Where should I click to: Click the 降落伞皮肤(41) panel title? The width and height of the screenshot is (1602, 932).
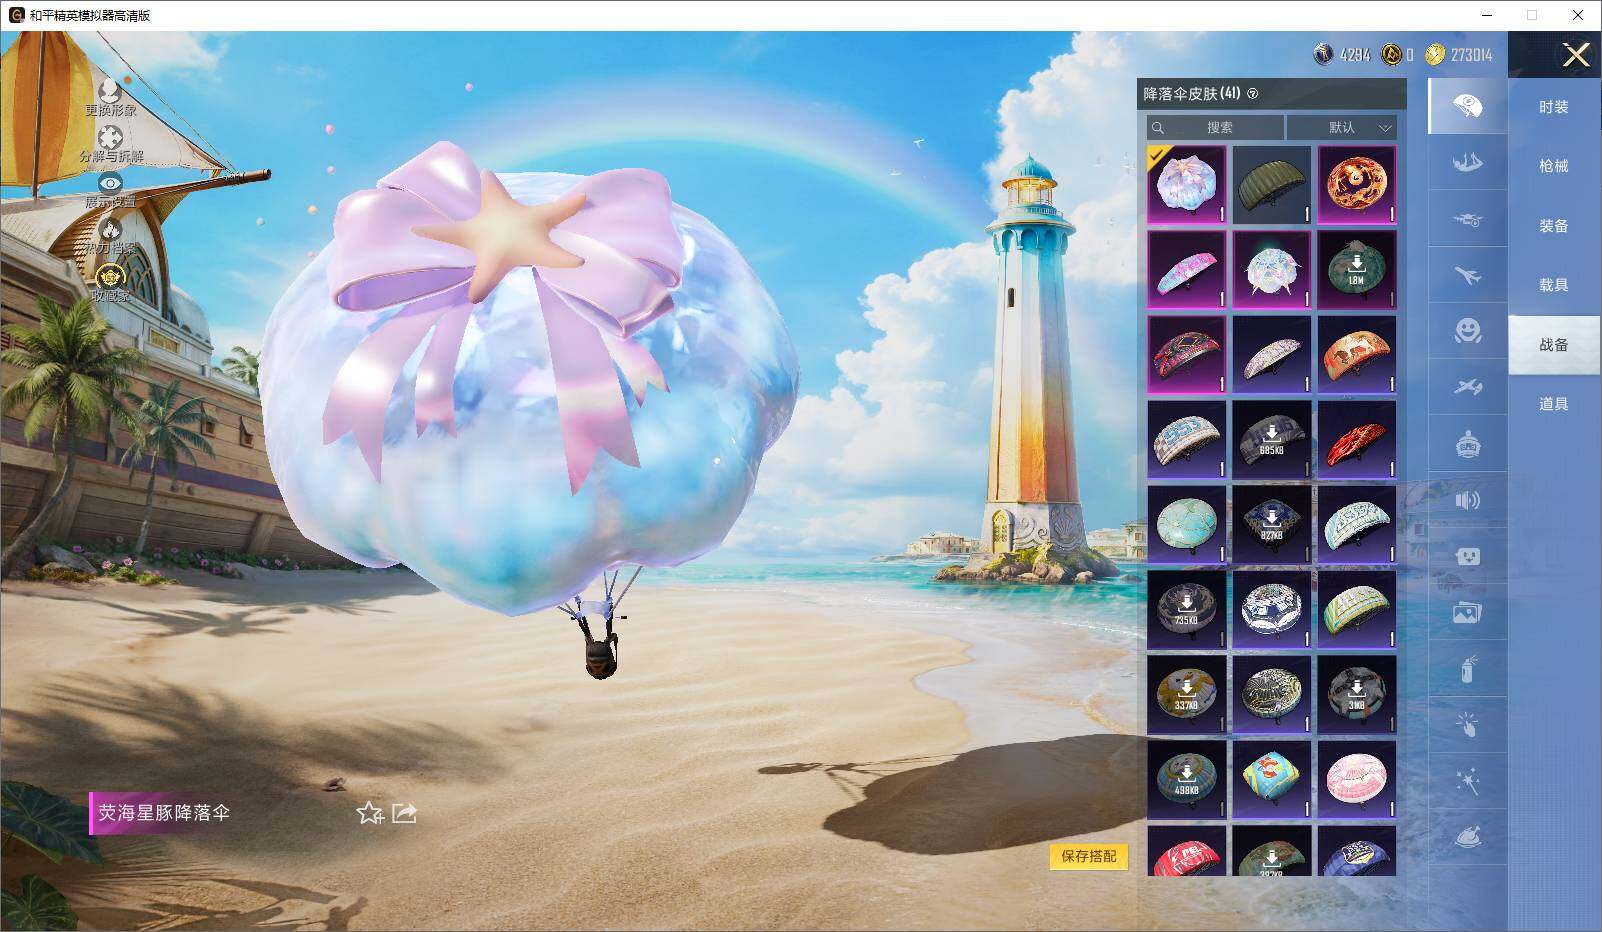click(1192, 94)
